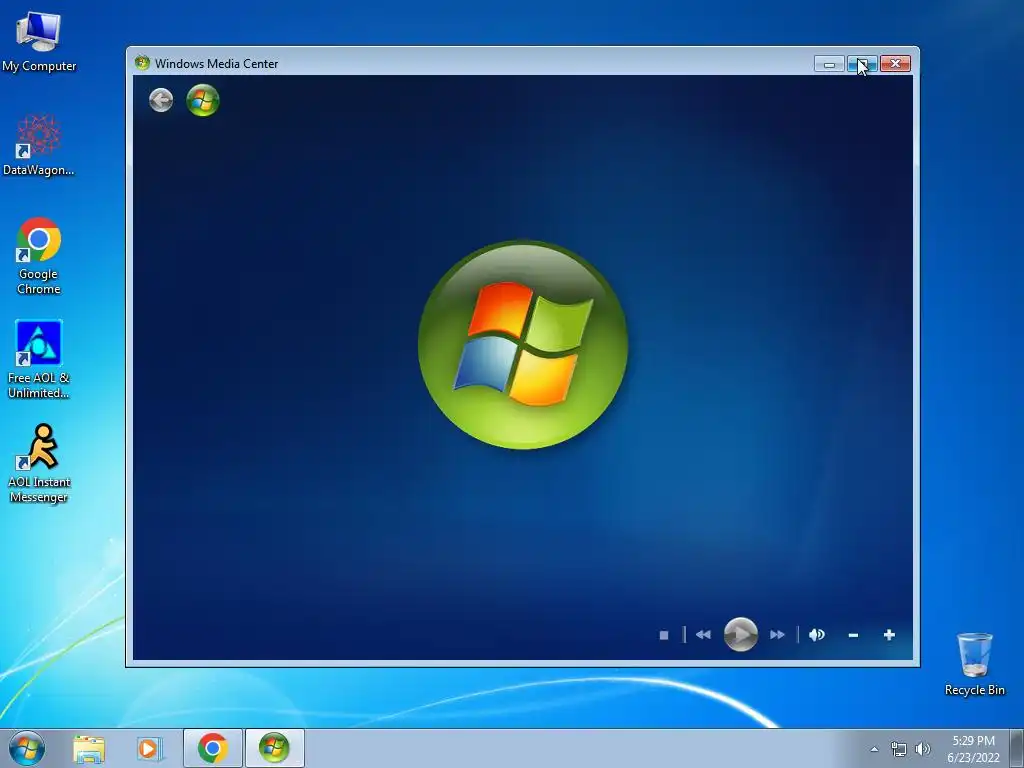The image size is (1024, 768).
Task: Select the AOL Instant Messenger desktop shortcut
Action: pos(39,464)
